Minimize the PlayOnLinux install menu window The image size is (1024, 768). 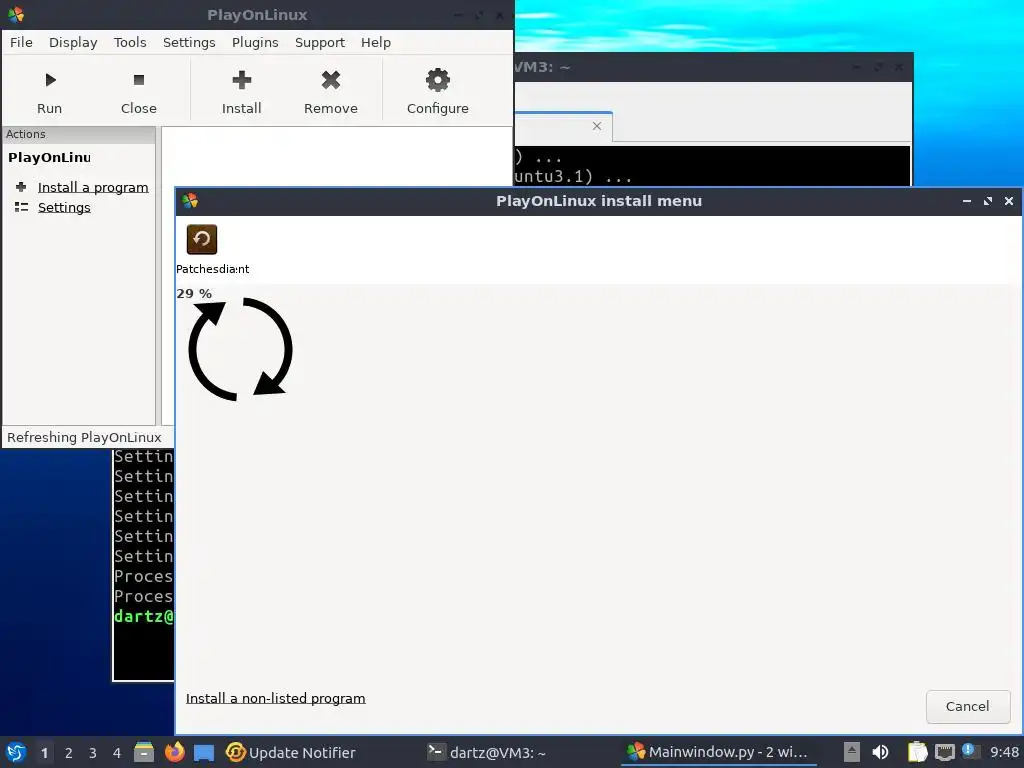(967, 201)
